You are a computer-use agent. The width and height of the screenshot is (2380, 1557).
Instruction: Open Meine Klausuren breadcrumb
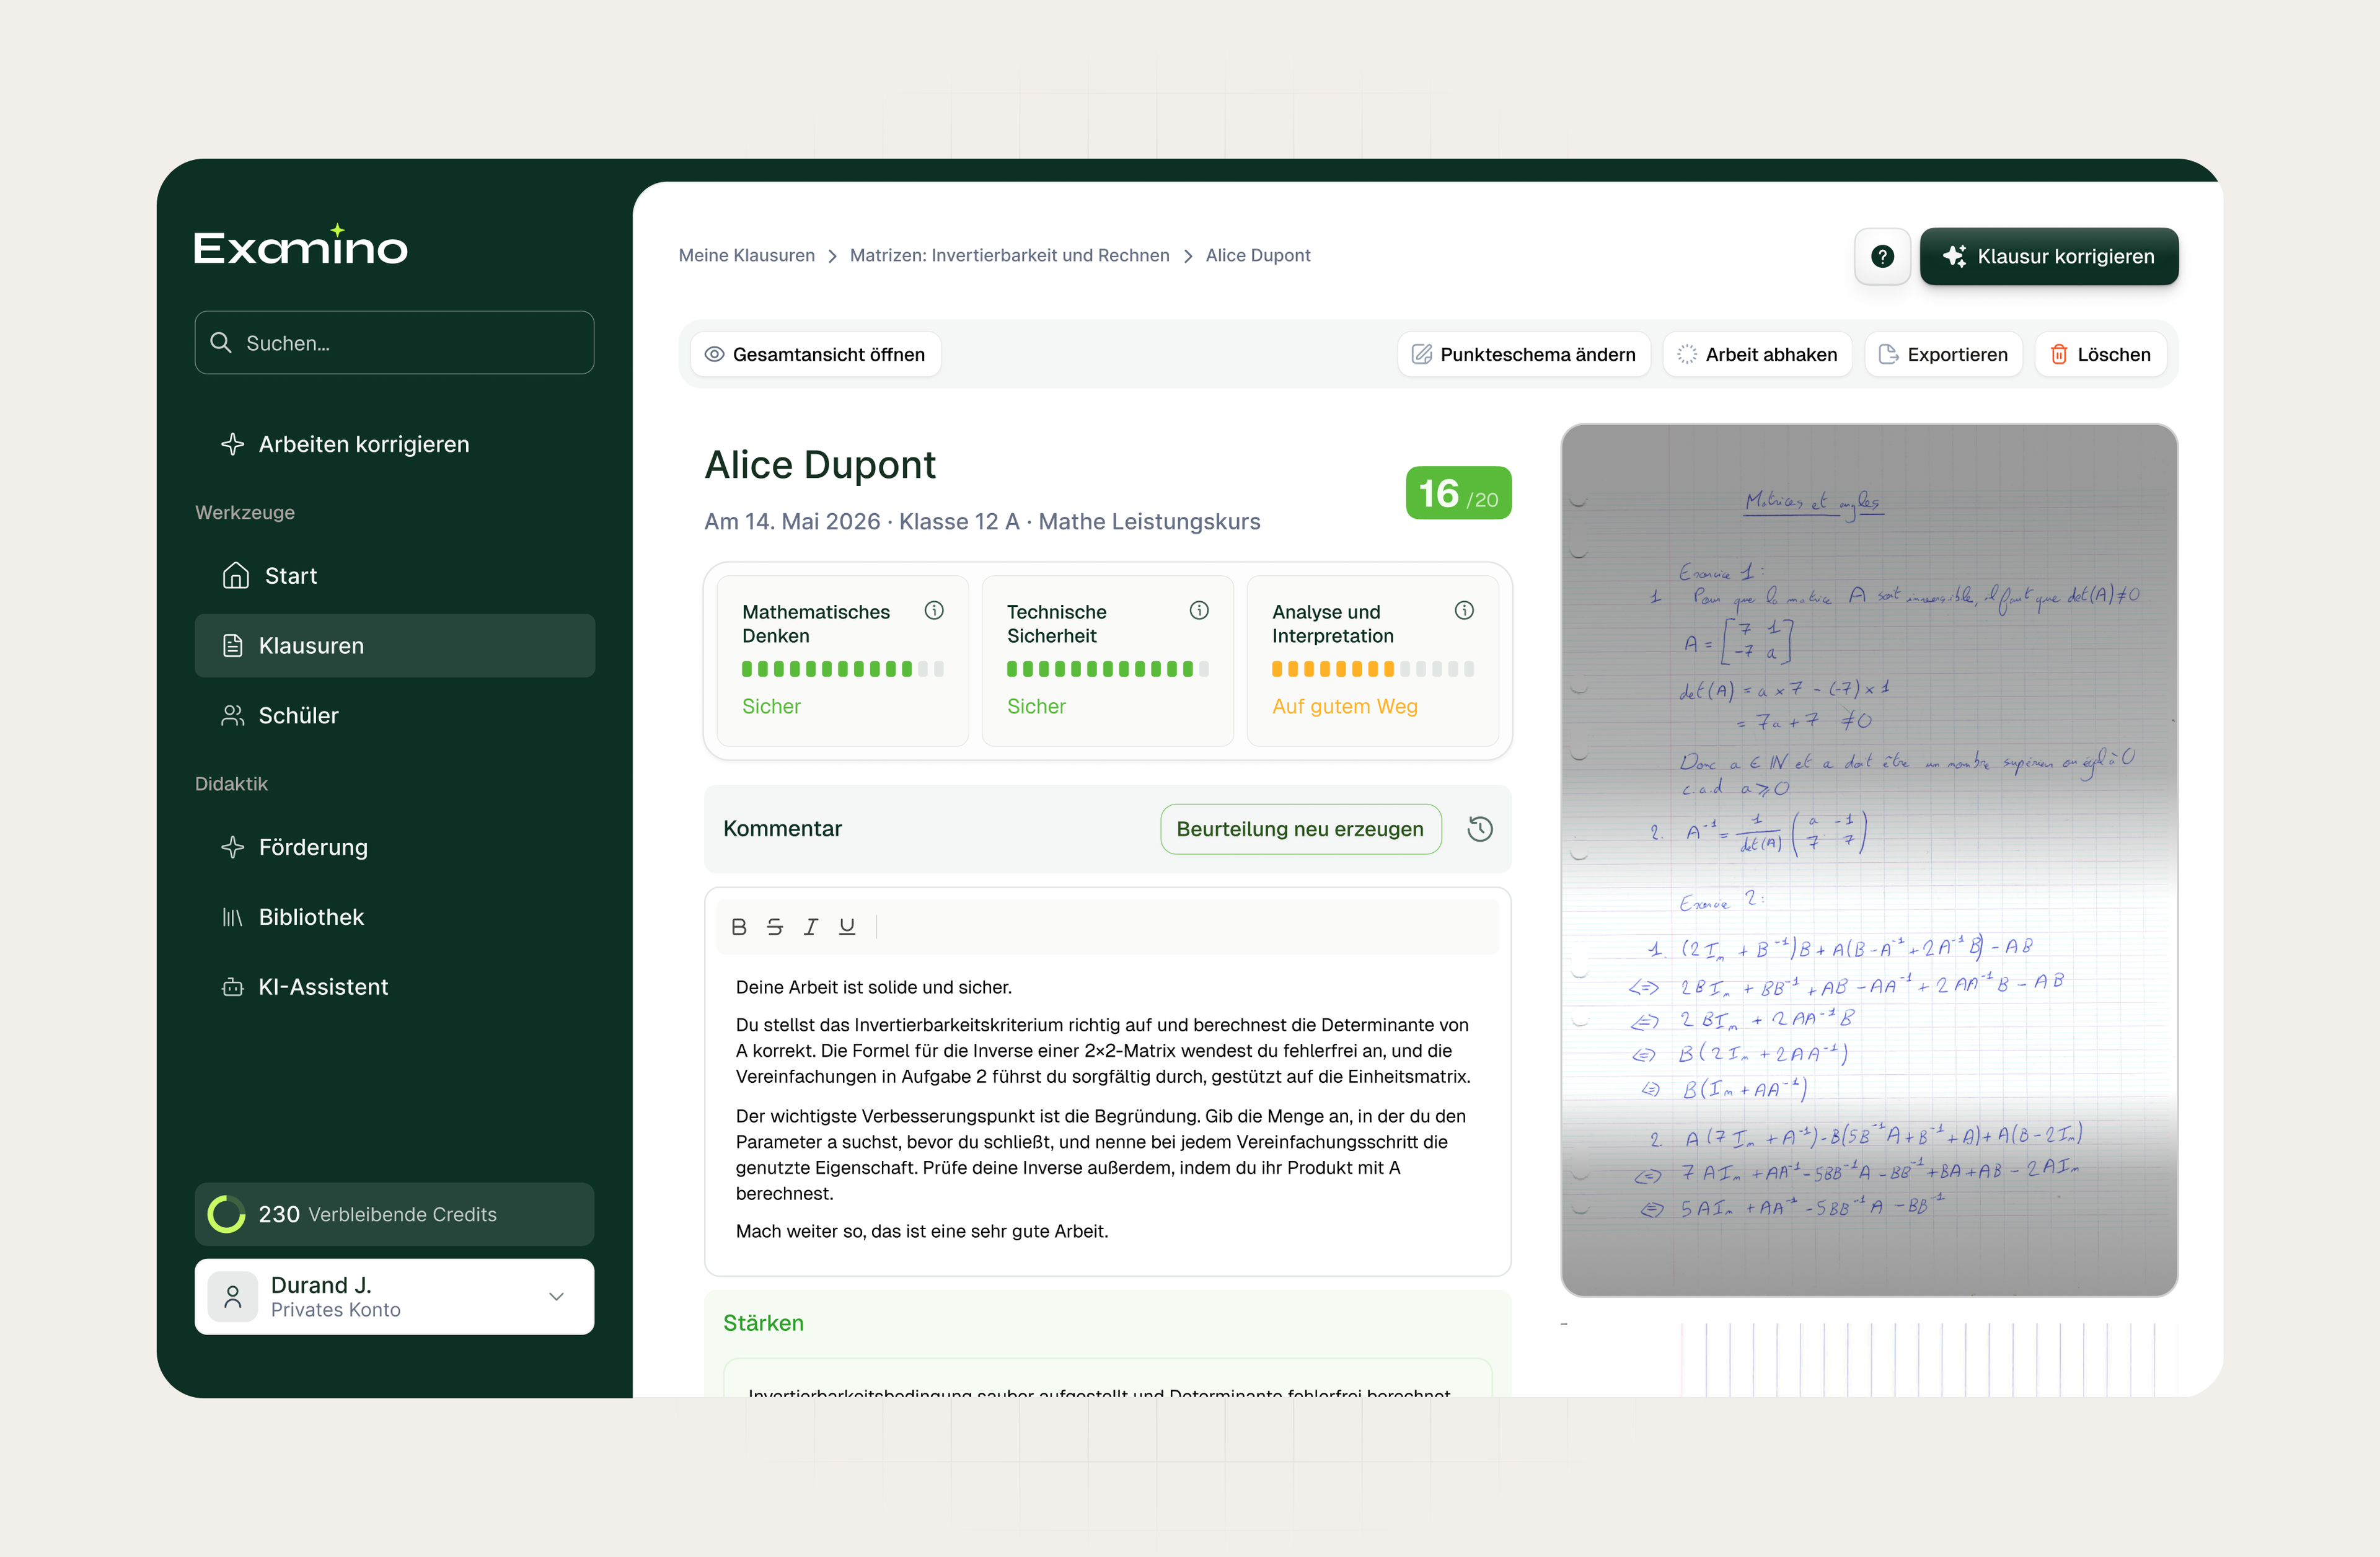[x=746, y=255]
